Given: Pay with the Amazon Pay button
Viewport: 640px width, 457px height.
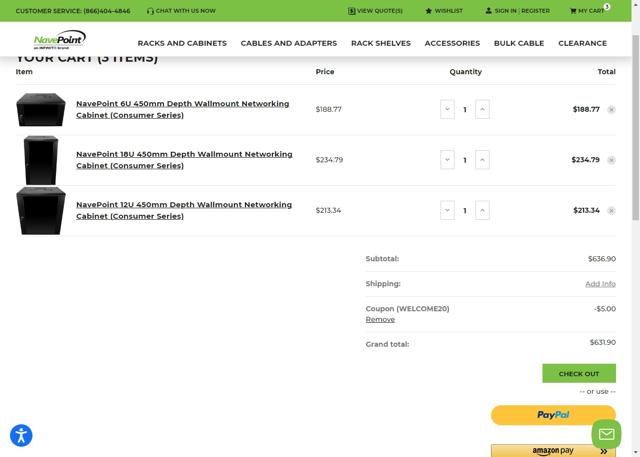Looking at the screenshot, I should [x=553, y=450].
